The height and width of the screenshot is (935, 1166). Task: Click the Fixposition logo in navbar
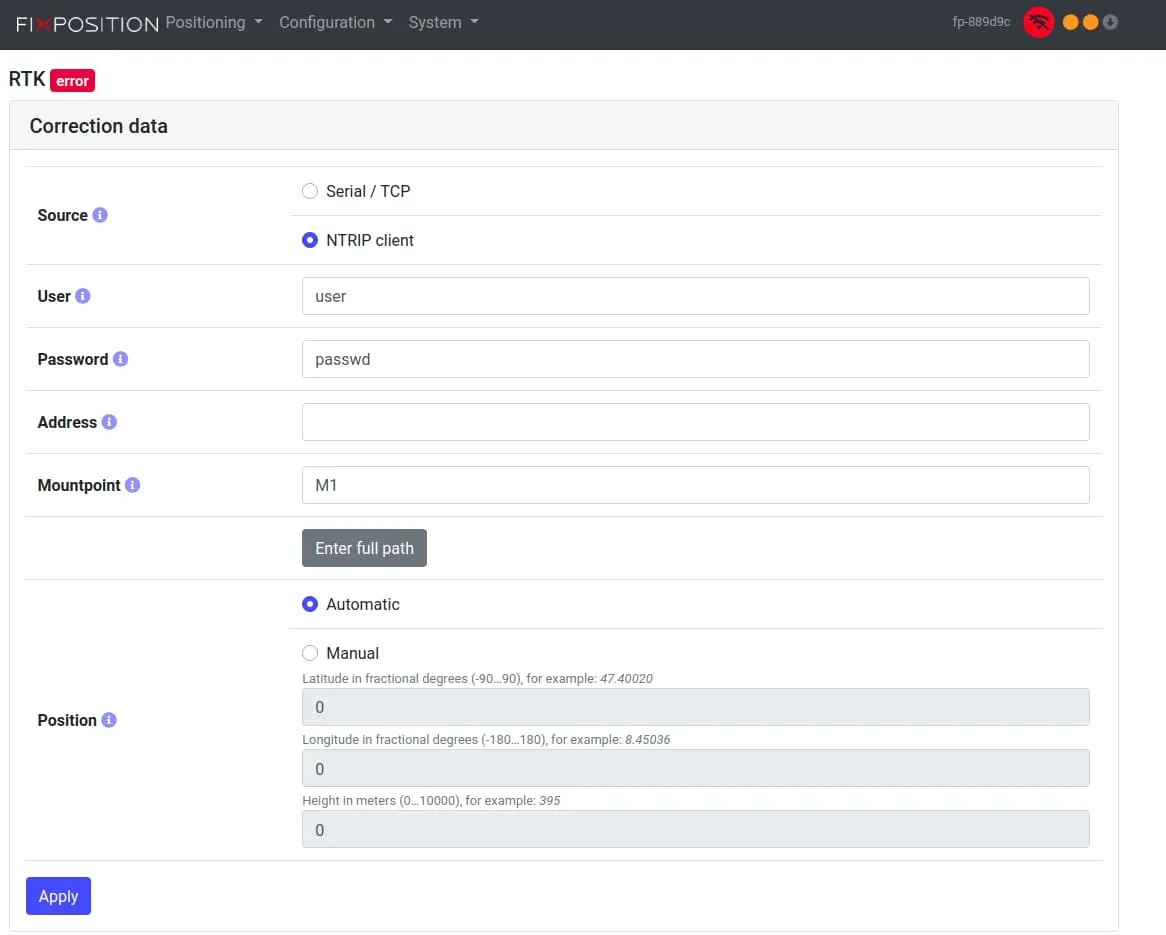coord(87,23)
